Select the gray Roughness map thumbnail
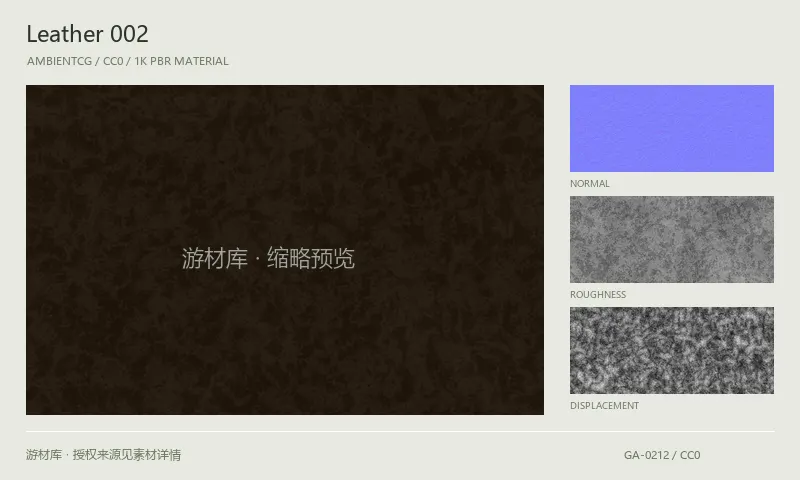Viewport: 800px width, 480px height. pyautogui.click(x=671, y=239)
